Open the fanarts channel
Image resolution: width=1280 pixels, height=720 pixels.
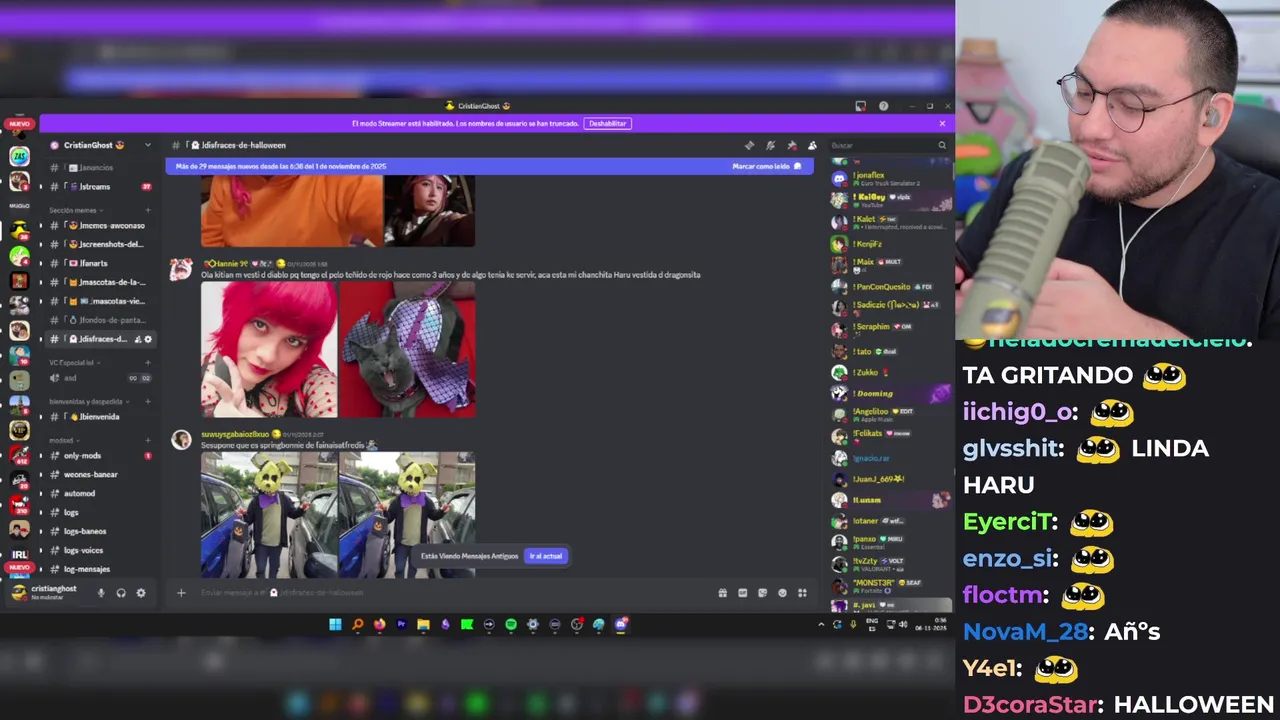tap(100, 263)
